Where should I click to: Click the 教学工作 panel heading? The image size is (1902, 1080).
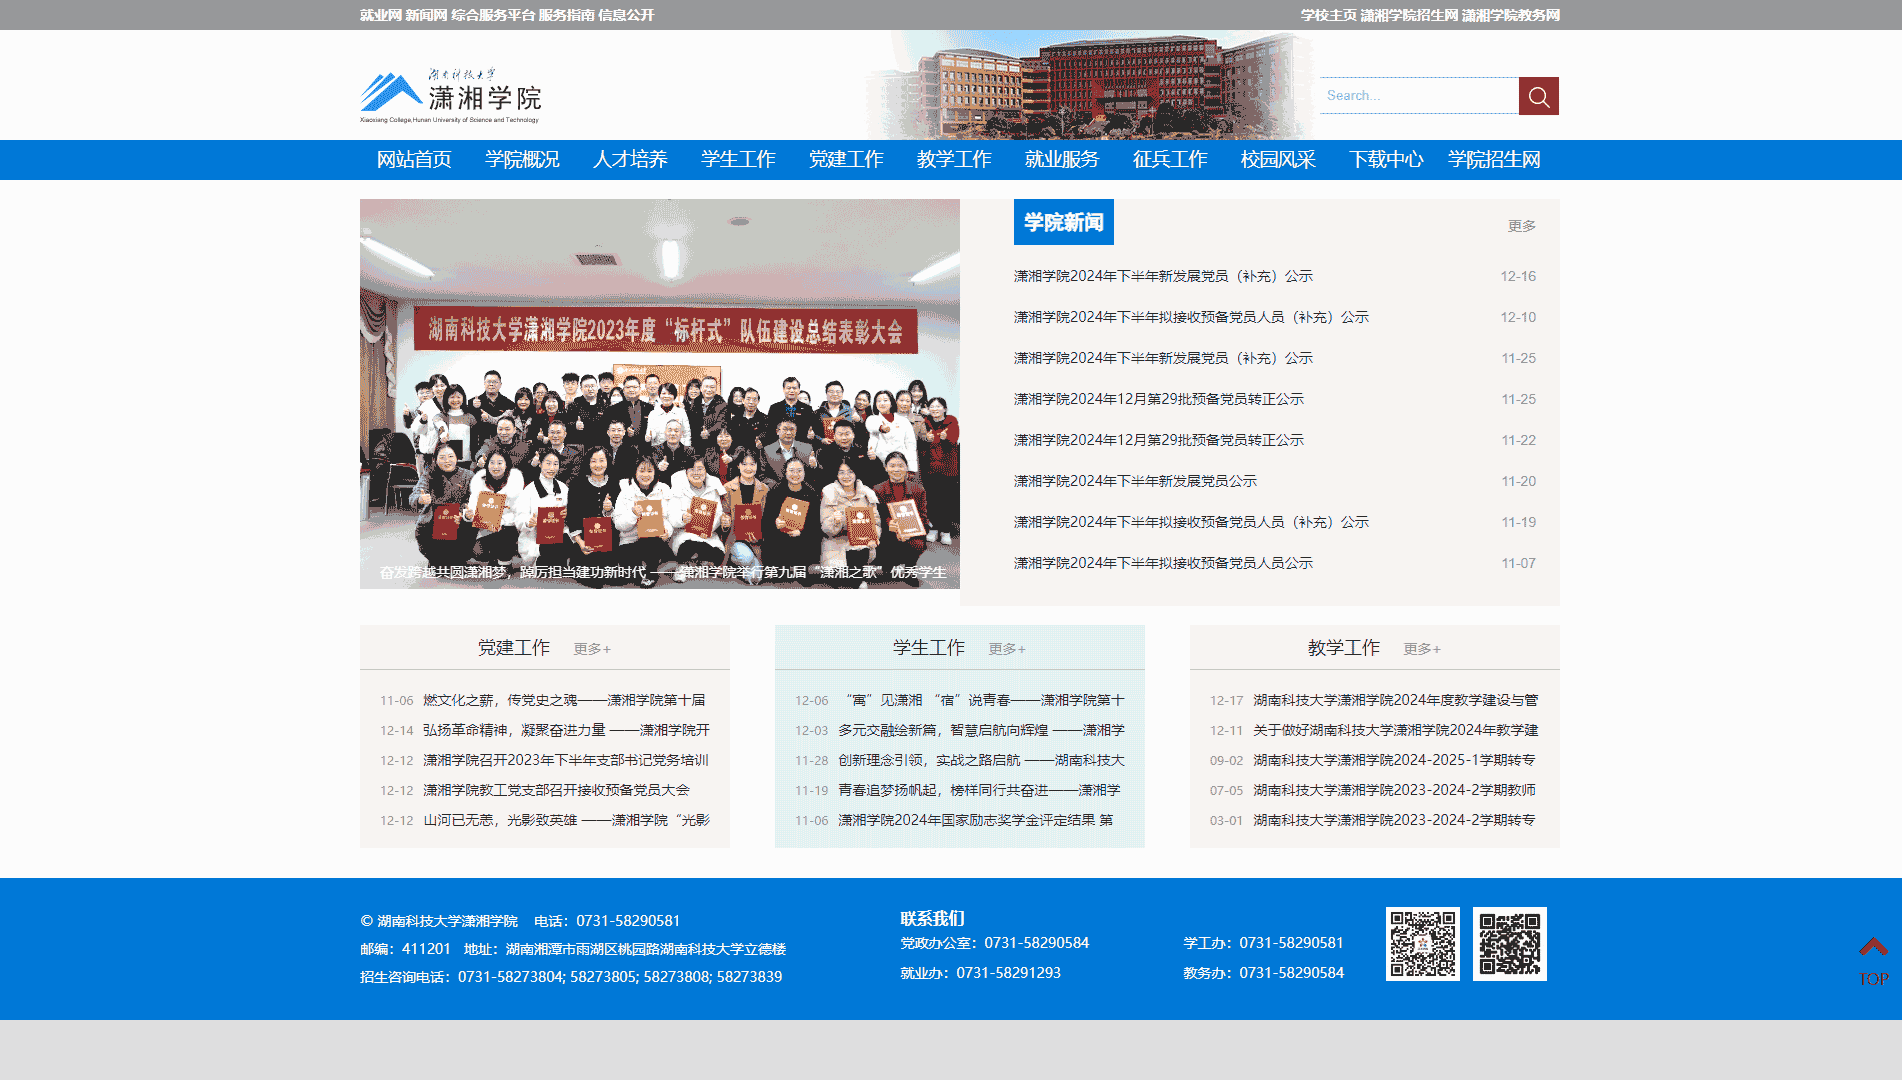1344,648
